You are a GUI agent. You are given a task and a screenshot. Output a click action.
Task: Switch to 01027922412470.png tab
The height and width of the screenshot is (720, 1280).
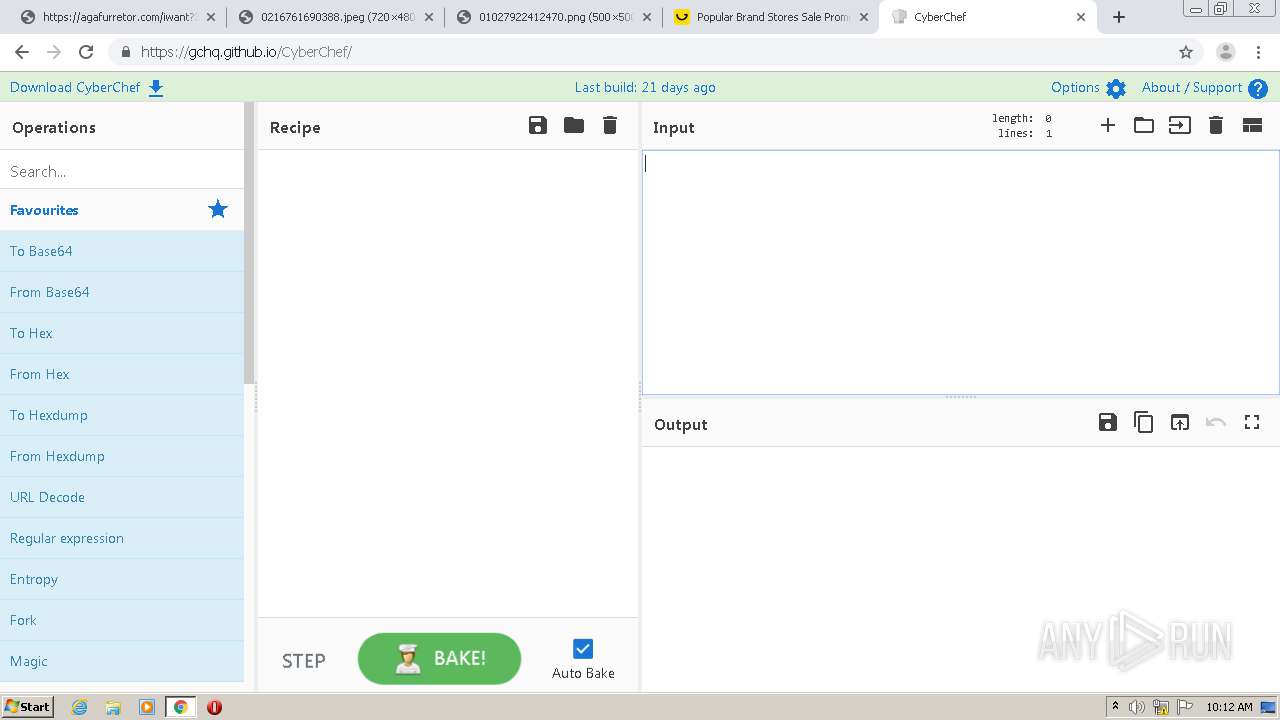(x=554, y=17)
